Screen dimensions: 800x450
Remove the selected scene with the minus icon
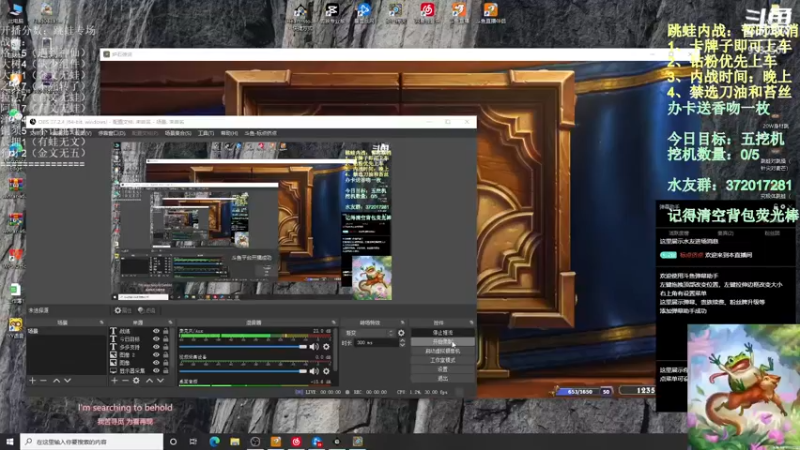point(43,381)
